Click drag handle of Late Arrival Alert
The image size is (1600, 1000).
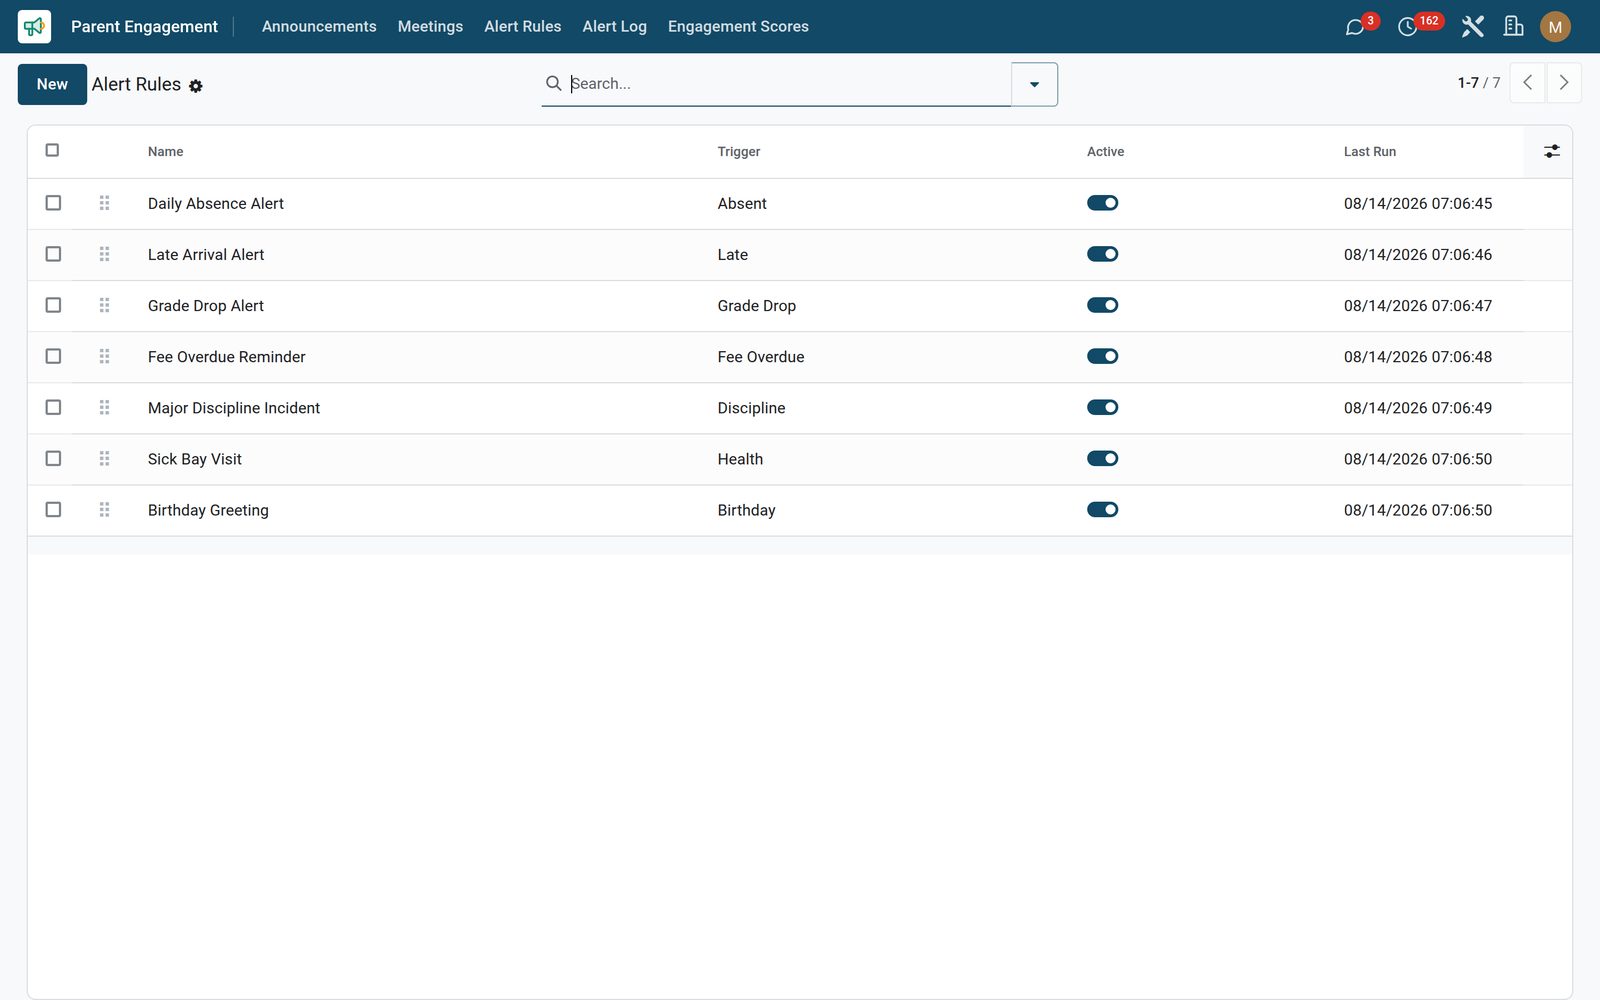click(x=104, y=254)
